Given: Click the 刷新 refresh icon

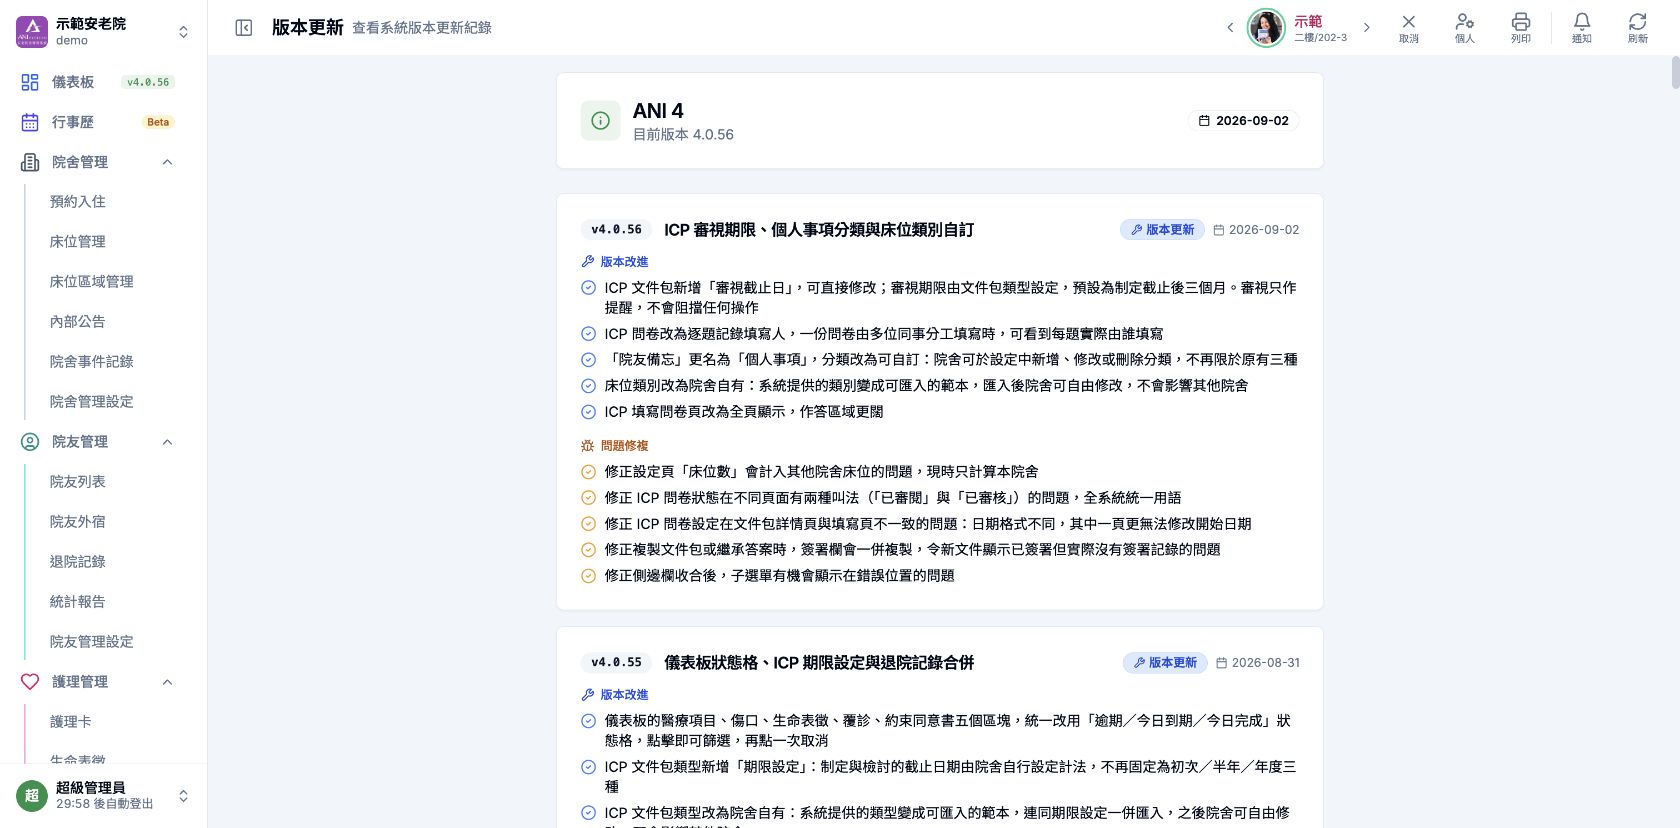Looking at the screenshot, I should [x=1637, y=28].
